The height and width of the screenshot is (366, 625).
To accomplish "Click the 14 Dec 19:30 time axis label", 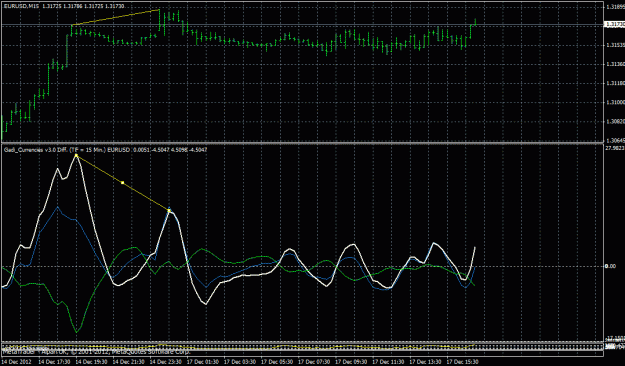I will 91,362.
